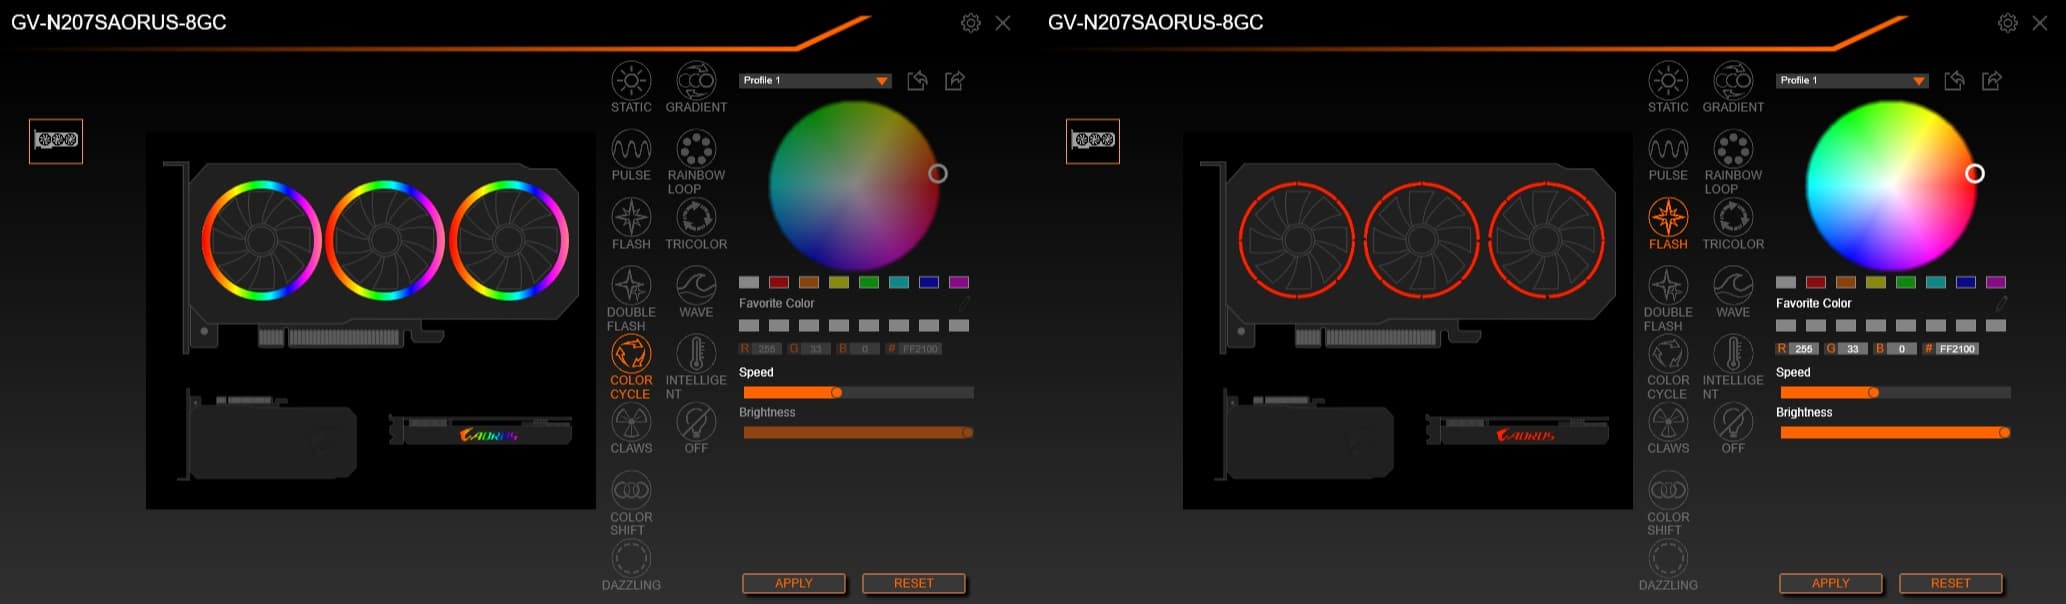Click color wheel in right window
The width and height of the screenshot is (2066, 604).
click(x=1891, y=186)
